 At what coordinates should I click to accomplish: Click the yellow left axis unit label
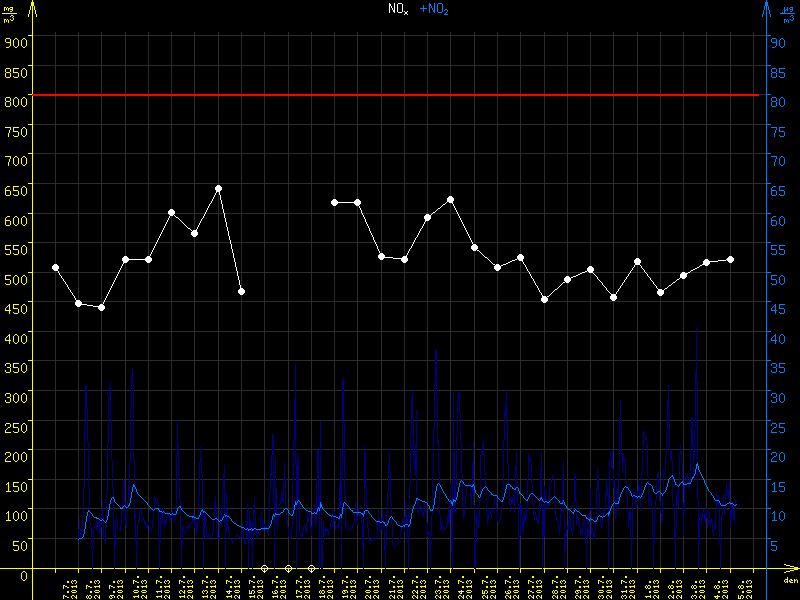pos(9,12)
